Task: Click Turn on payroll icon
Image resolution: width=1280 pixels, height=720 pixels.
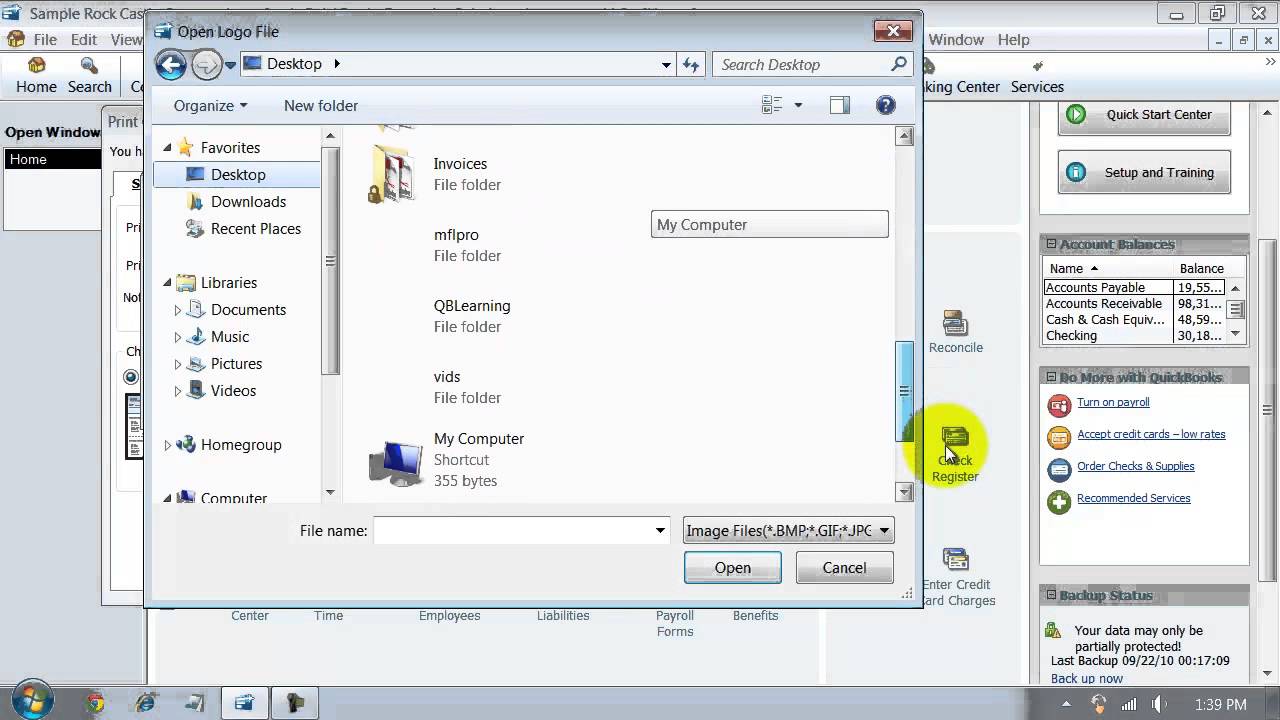Action: click(x=1059, y=405)
